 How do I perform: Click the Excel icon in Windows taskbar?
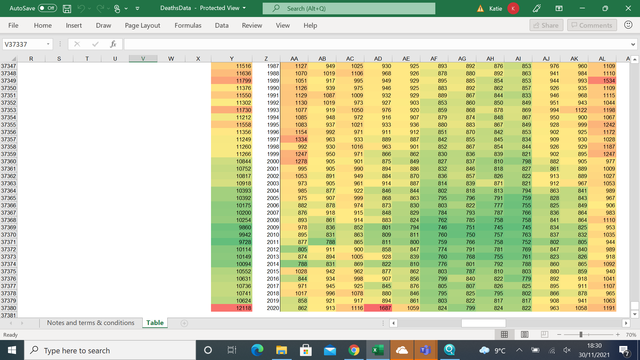(x=378, y=350)
